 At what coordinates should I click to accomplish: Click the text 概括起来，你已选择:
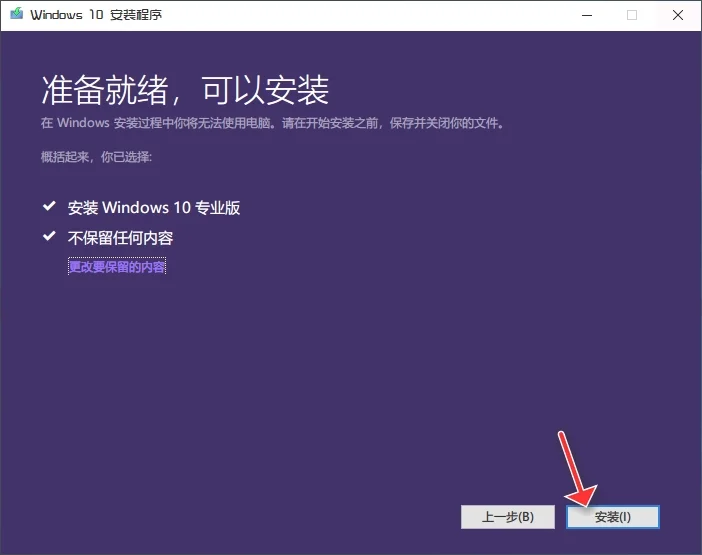pyautogui.click(x=96, y=157)
